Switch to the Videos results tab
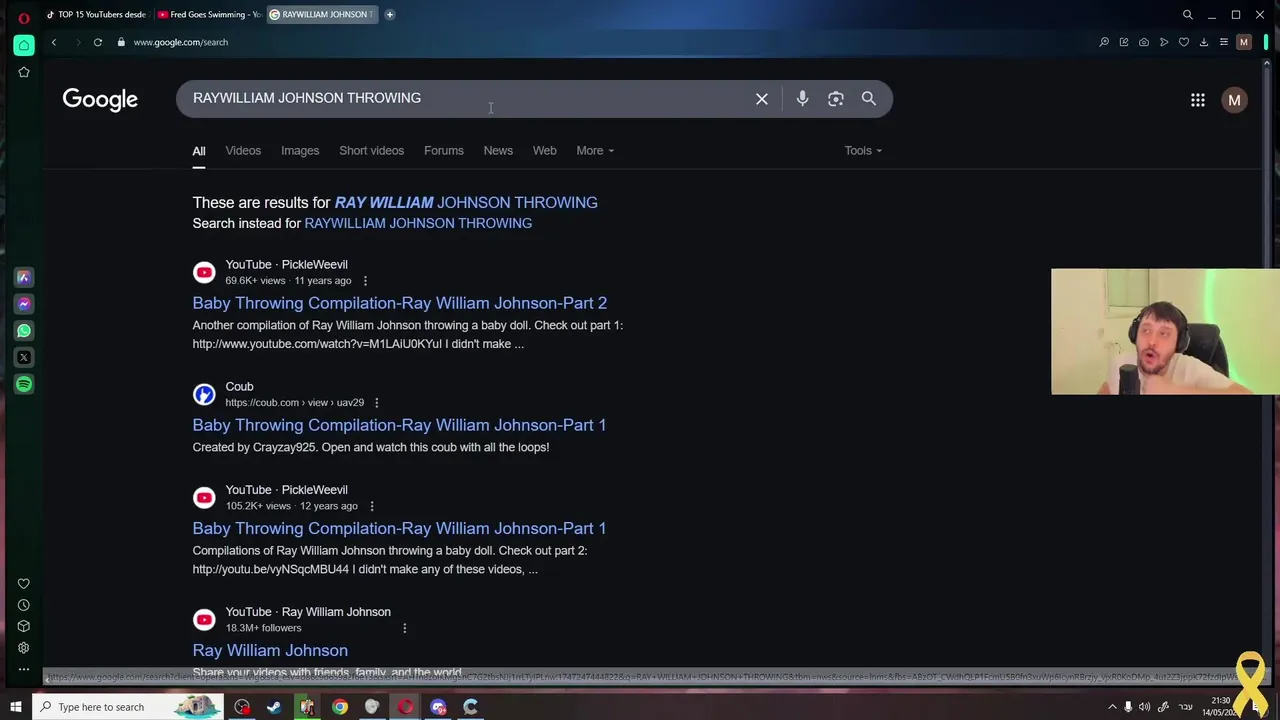Viewport: 1280px width, 720px height. [x=243, y=151]
